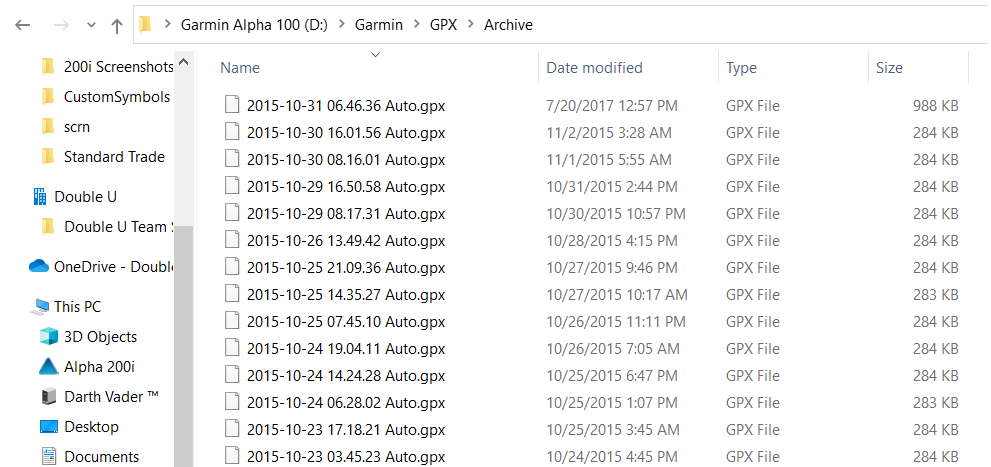Select the 3D Objects folder icon
This screenshot has height=467, width=991.
[49, 337]
